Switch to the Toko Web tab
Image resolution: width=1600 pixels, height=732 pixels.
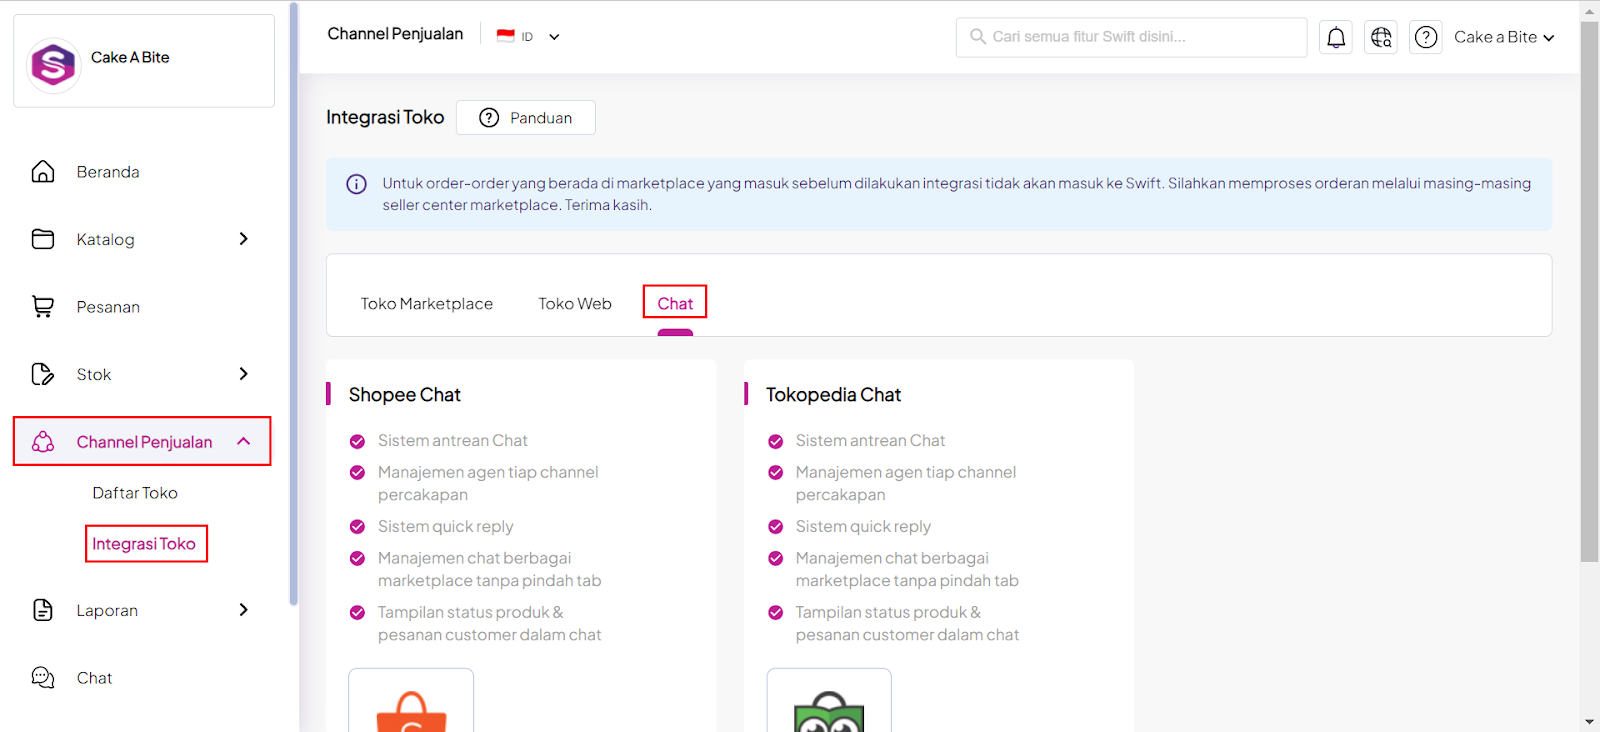click(575, 304)
